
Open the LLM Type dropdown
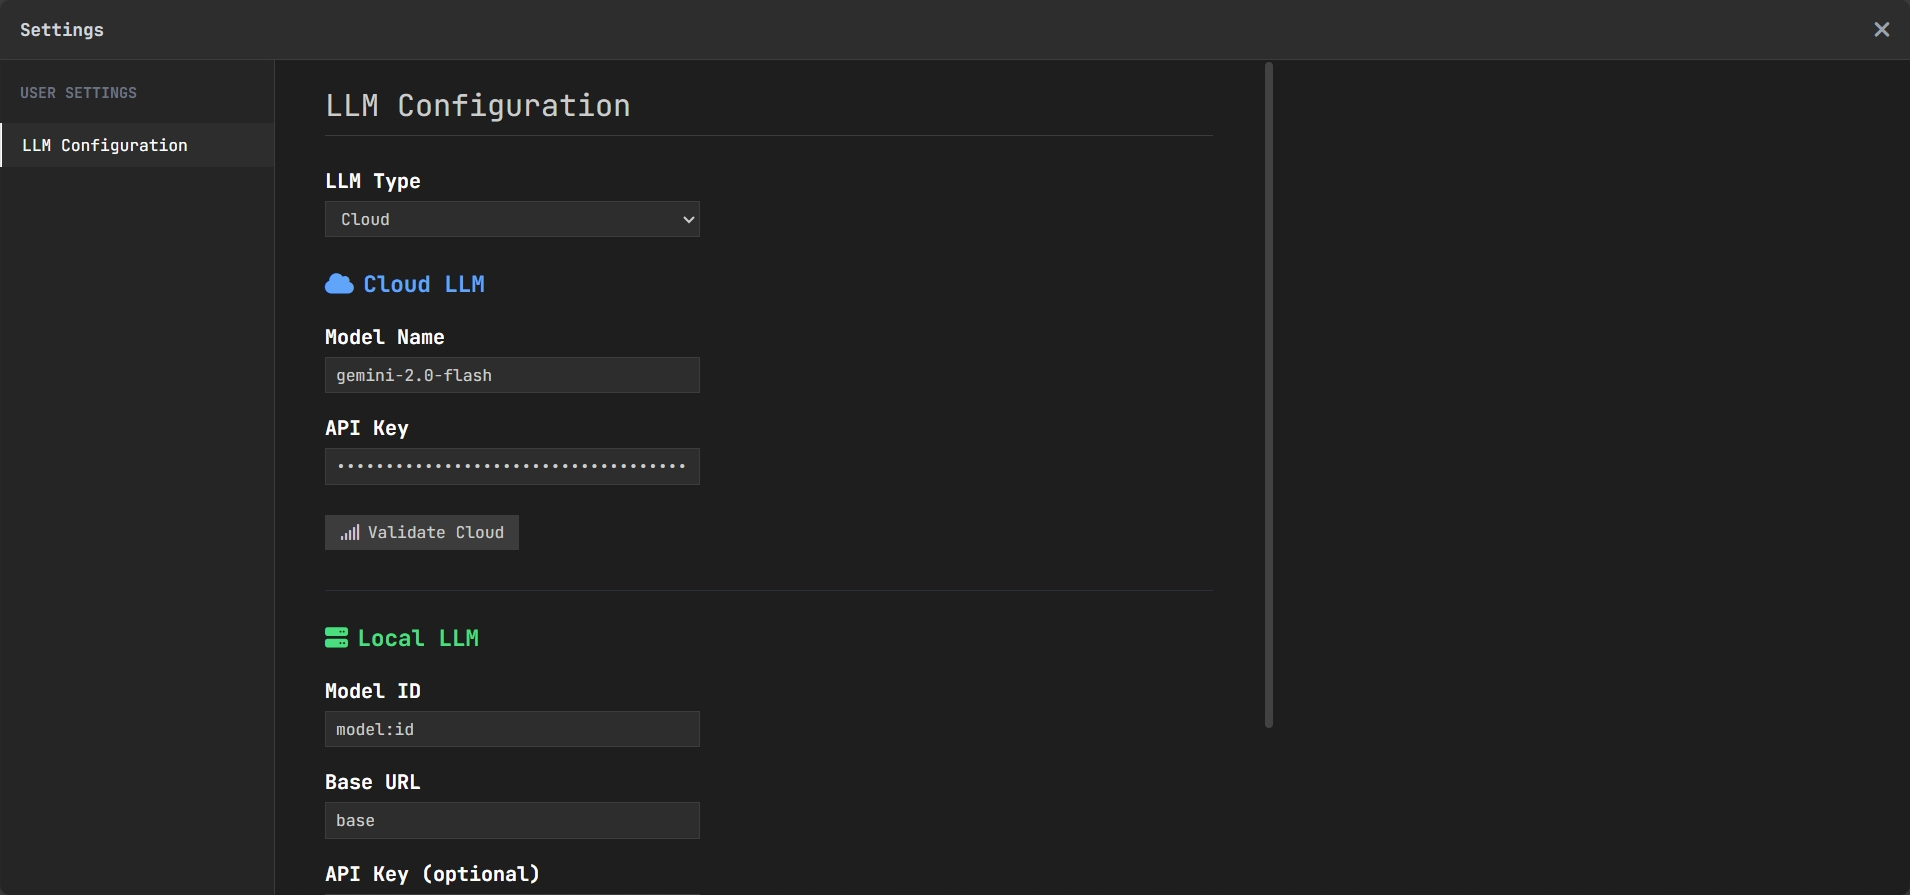click(x=512, y=219)
